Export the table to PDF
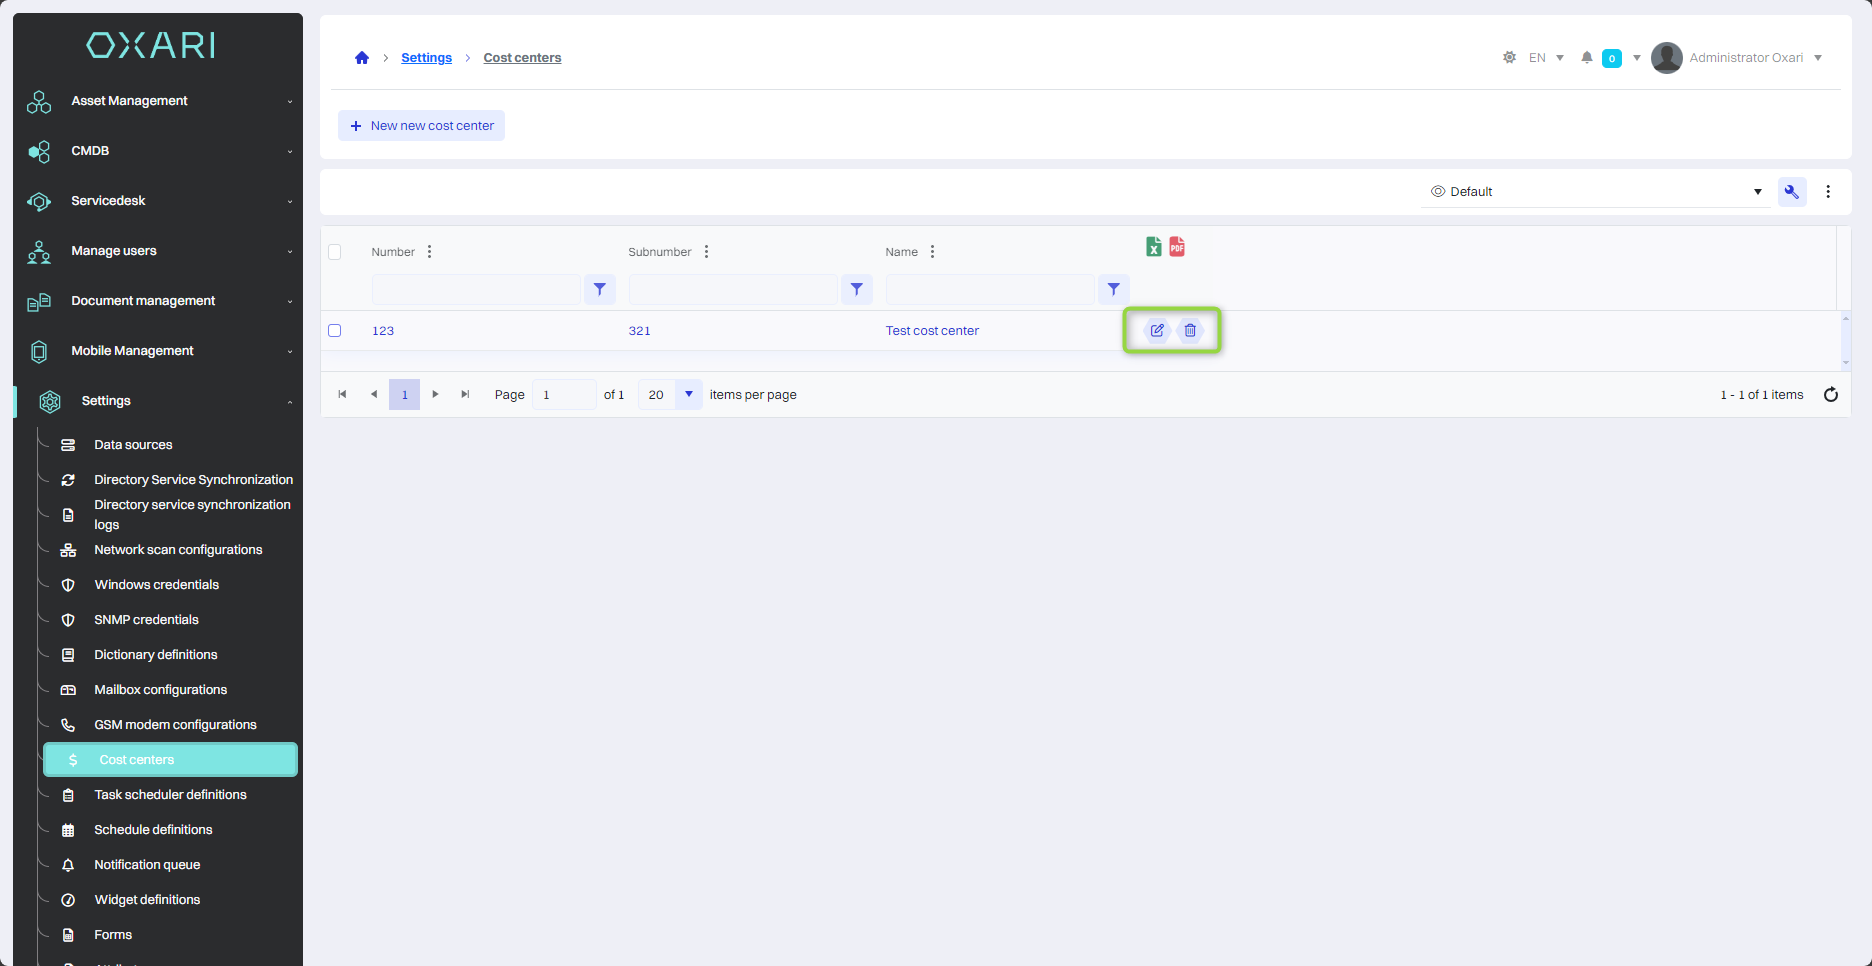Viewport: 1872px width, 966px height. pos(1177,247)
